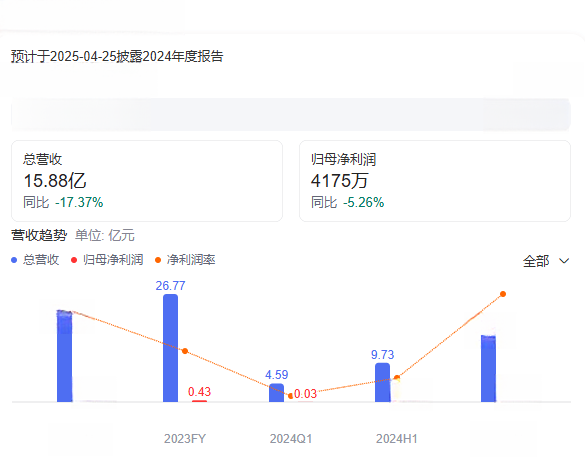Image resolution: width=585 pixels, height=461 pixels.
Task: Click the orange data point at 2023FY
Action: coord(185,351)
